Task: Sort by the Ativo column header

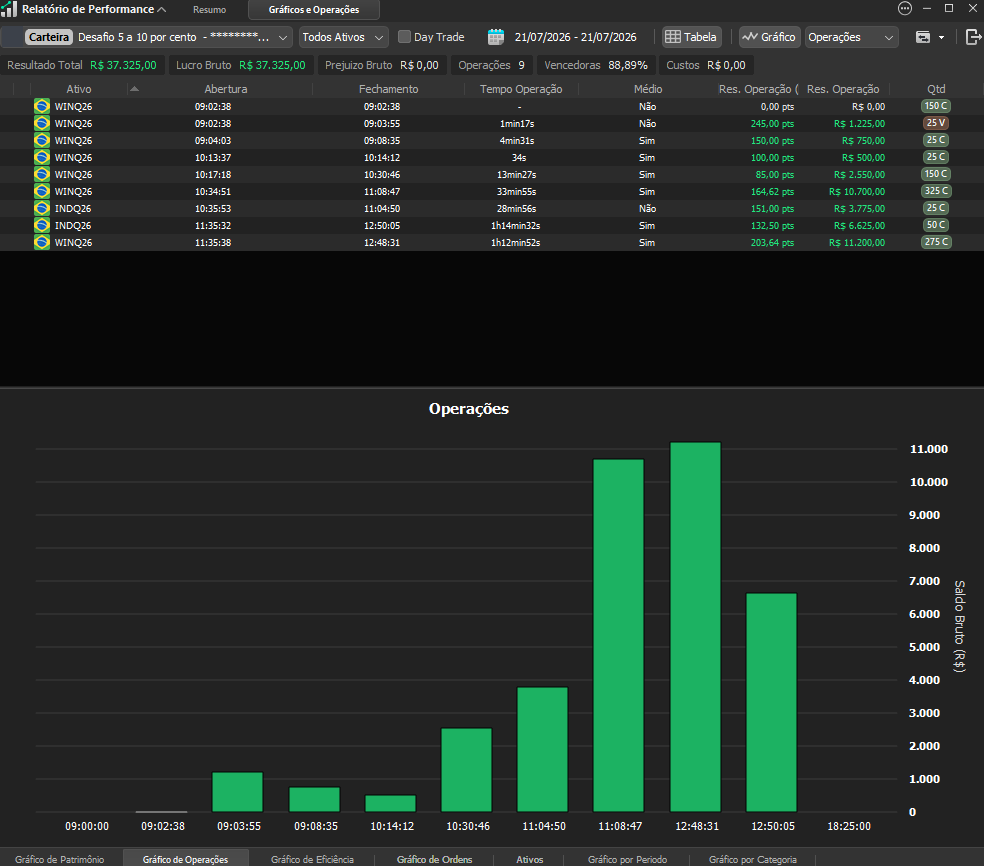Action: 79,89
